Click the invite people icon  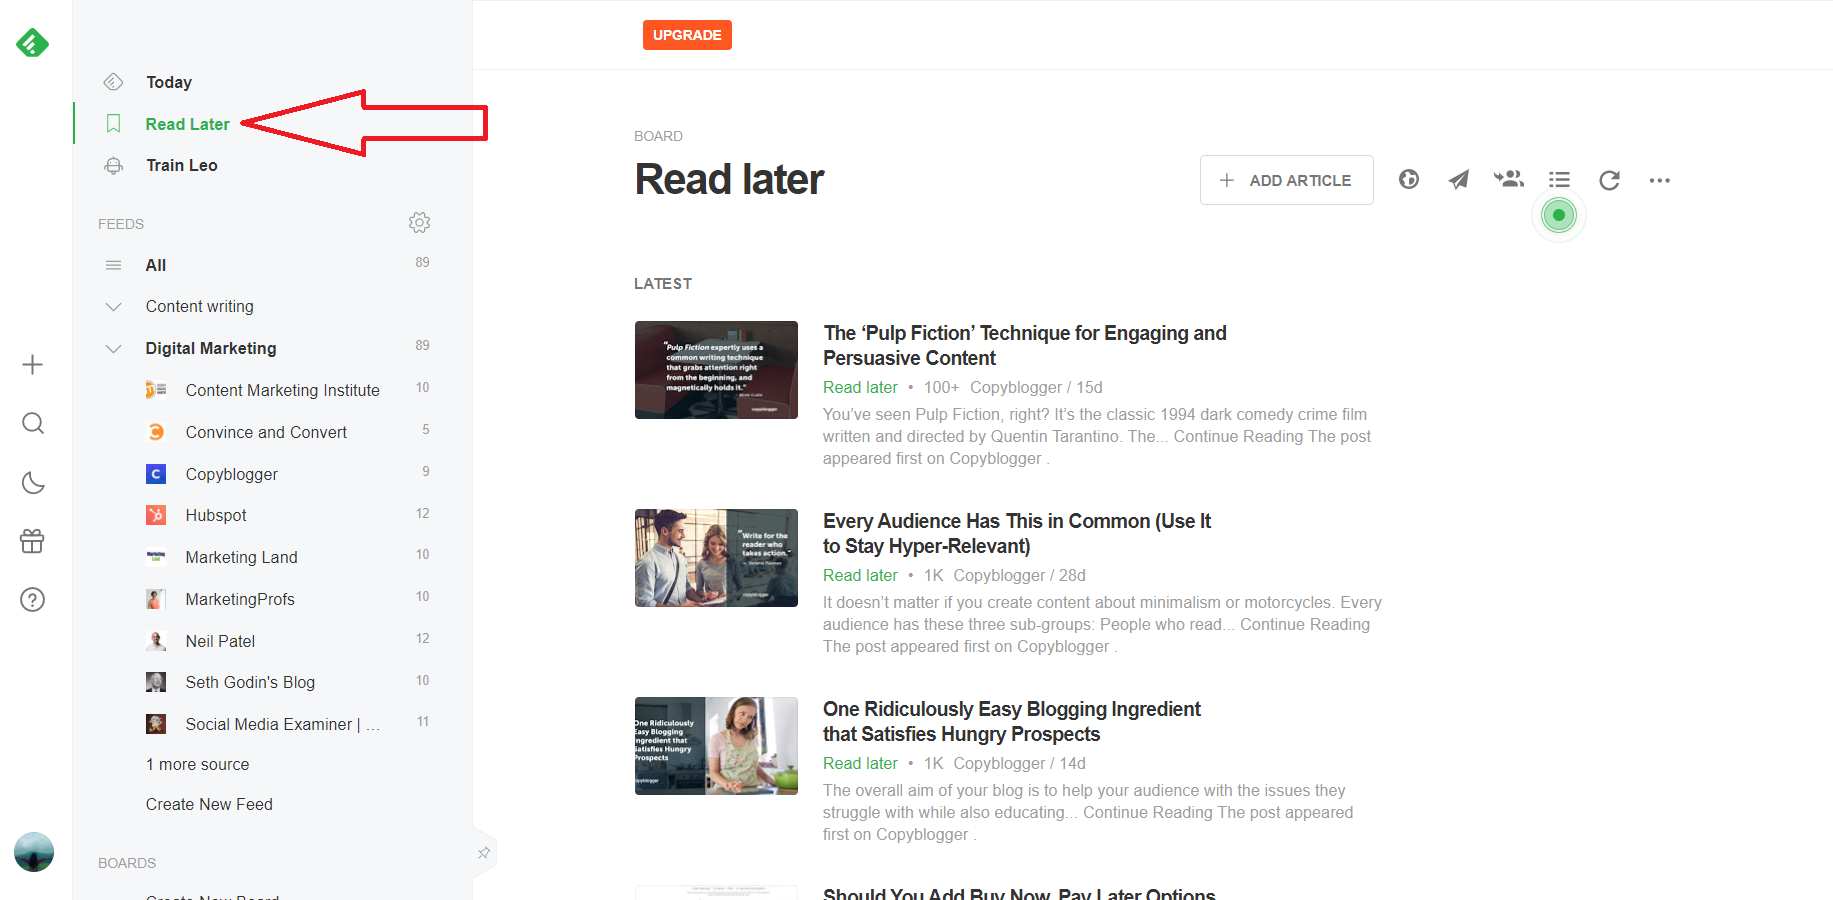[1509, 179]
